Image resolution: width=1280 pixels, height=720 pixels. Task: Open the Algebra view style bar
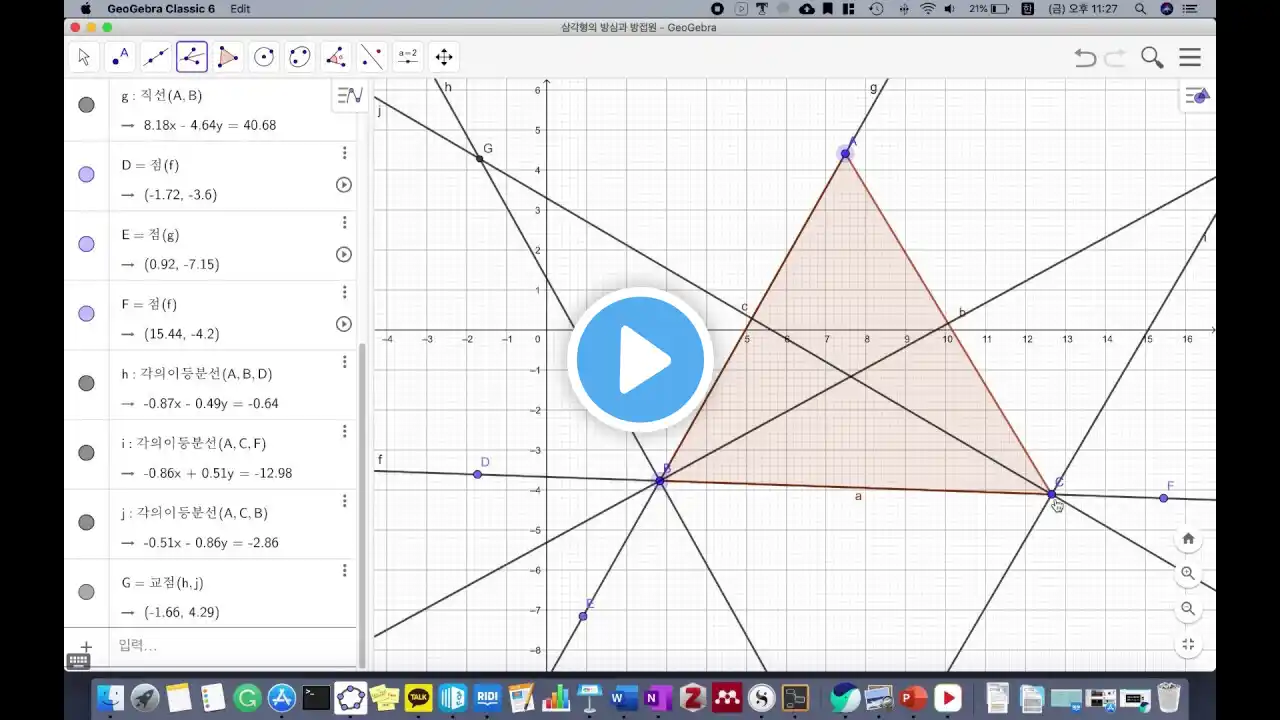coord(350,96)
